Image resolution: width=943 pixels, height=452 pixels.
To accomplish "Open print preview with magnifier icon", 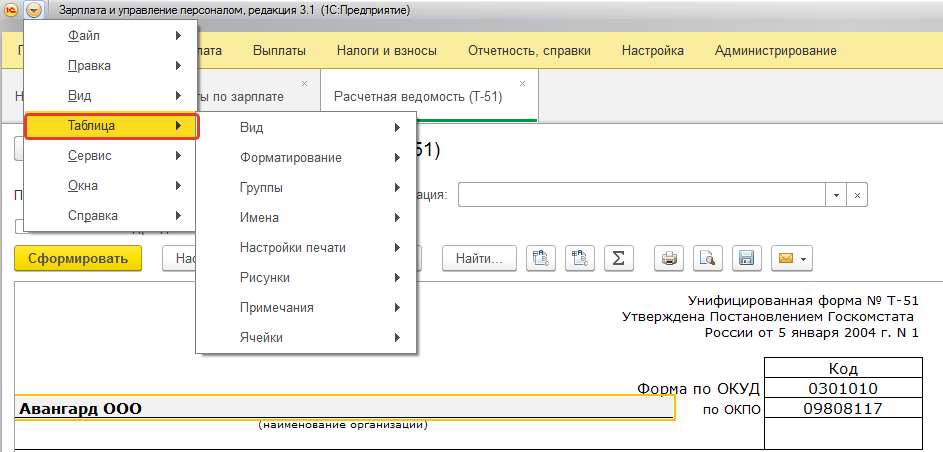I will pyautogui.click(x=708, y=258).
